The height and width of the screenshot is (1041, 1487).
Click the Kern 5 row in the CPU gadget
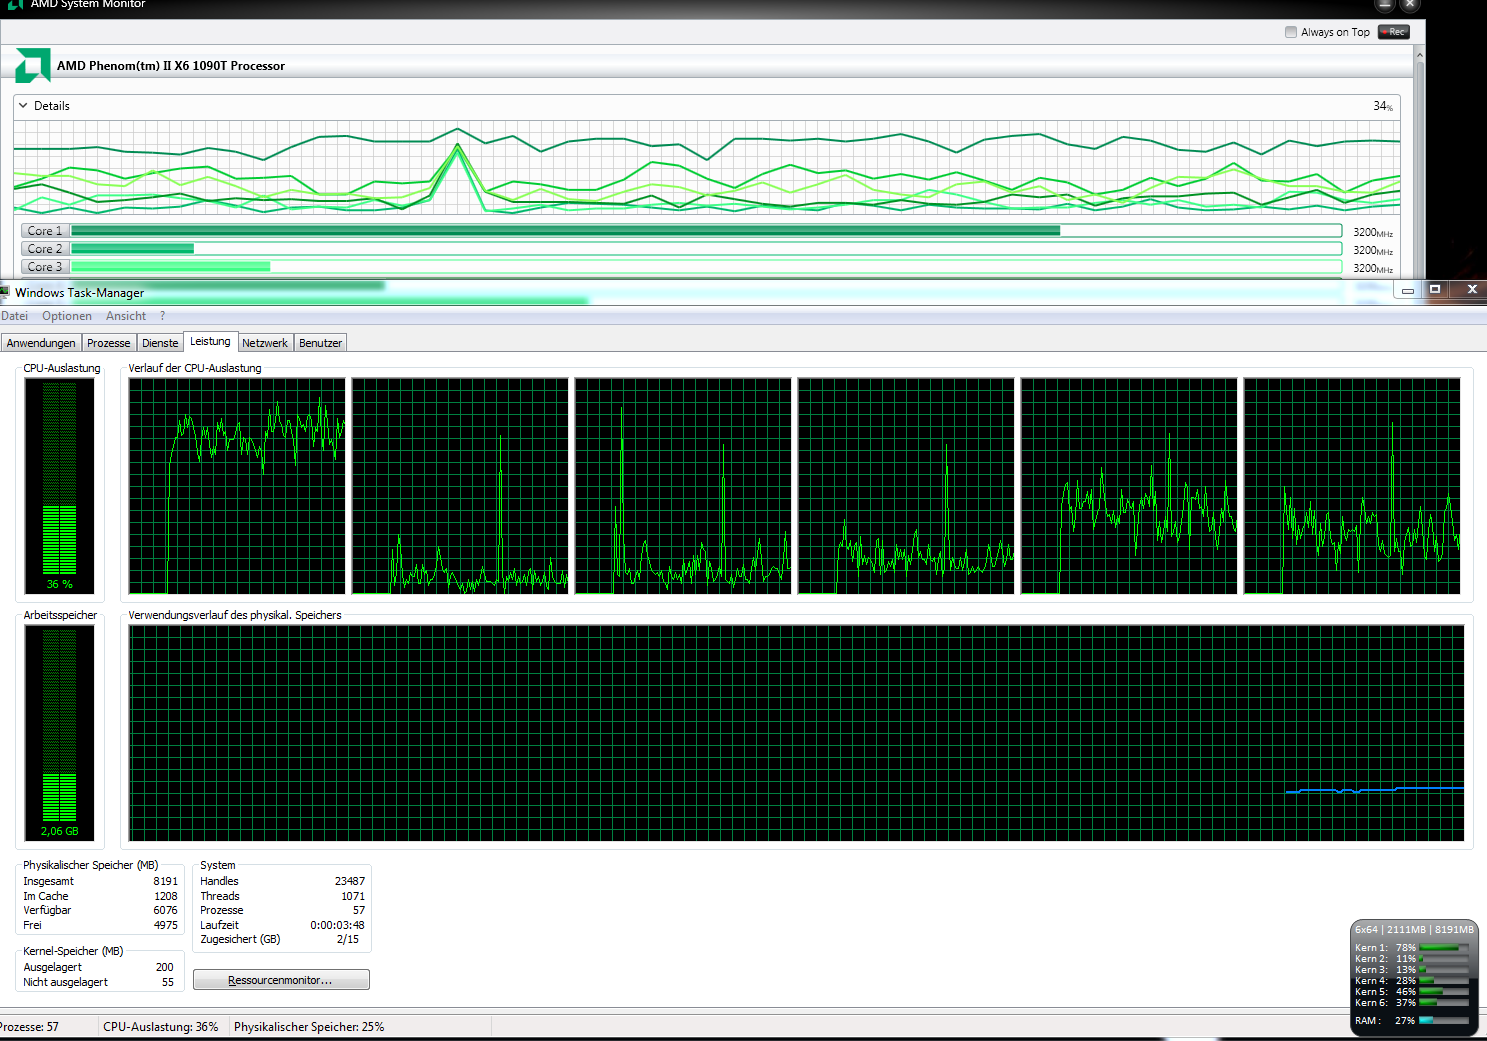click(x=1412, y=991)
